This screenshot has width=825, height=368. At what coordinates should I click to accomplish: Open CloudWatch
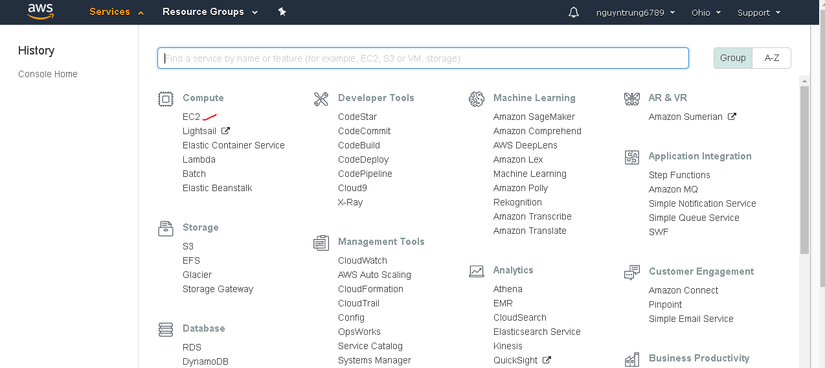pyautogui.click(x=363, y=261)
